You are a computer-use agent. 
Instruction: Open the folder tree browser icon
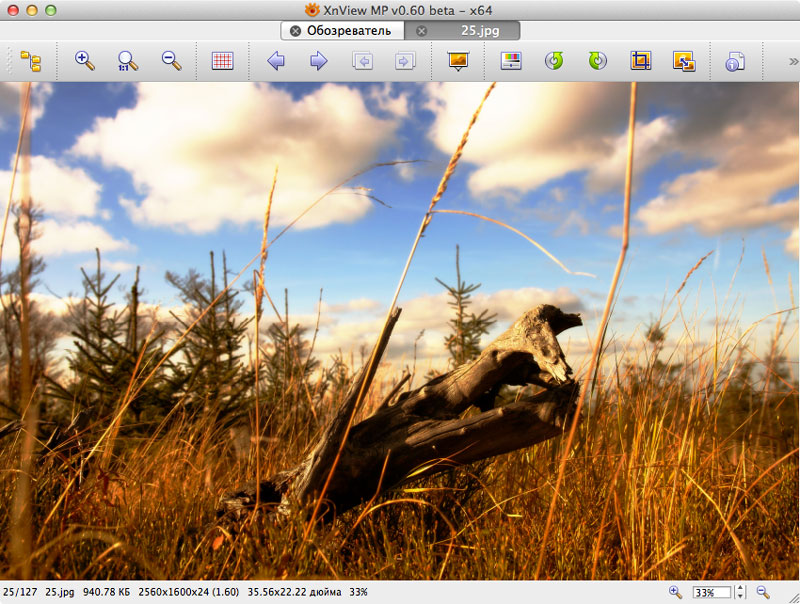(31, 61)
